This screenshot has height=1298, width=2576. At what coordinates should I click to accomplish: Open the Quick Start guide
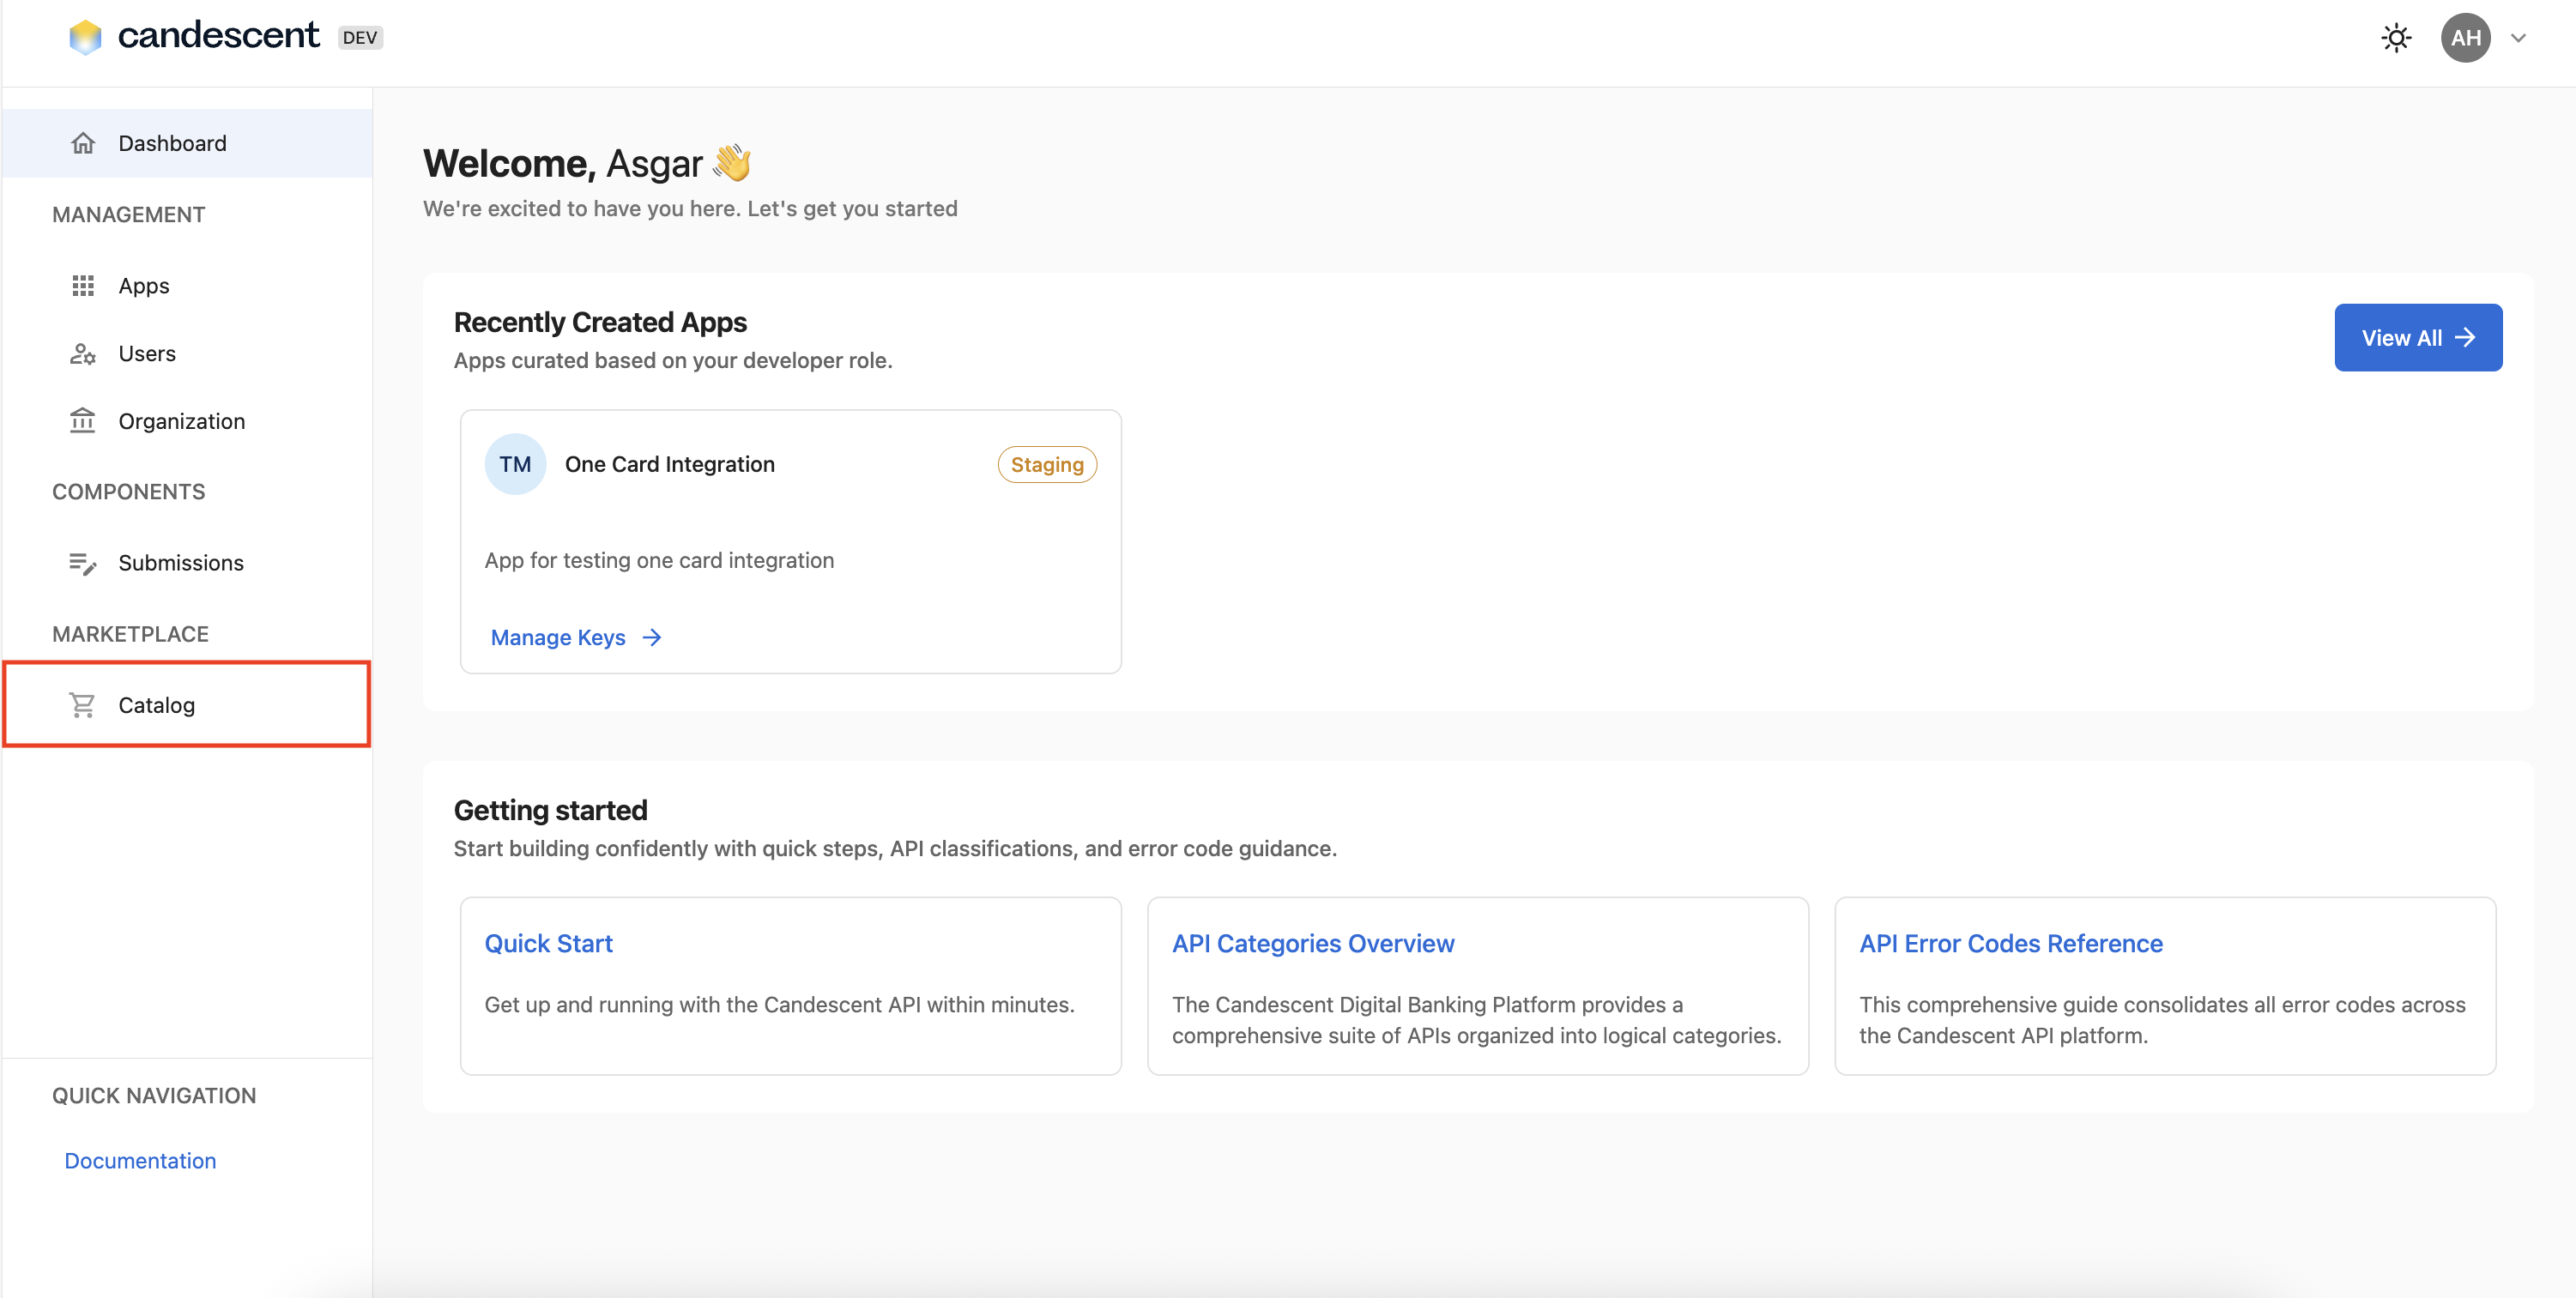[x=548, y=942]
